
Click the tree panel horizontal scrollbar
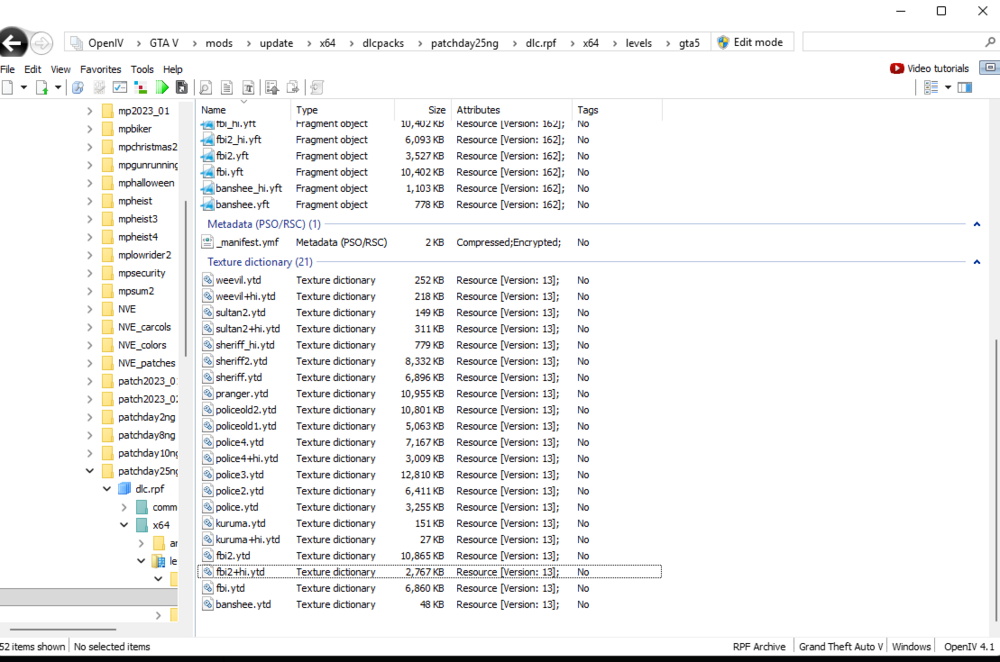click(63, 629)
